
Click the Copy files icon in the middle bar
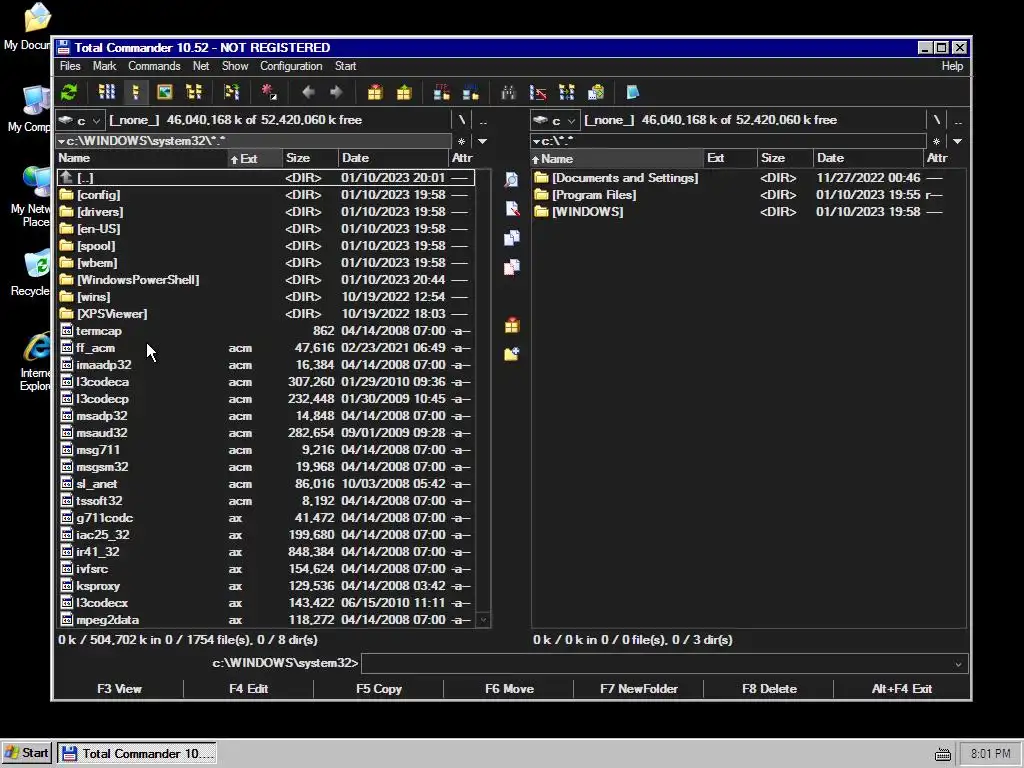[x=511, y=238]
